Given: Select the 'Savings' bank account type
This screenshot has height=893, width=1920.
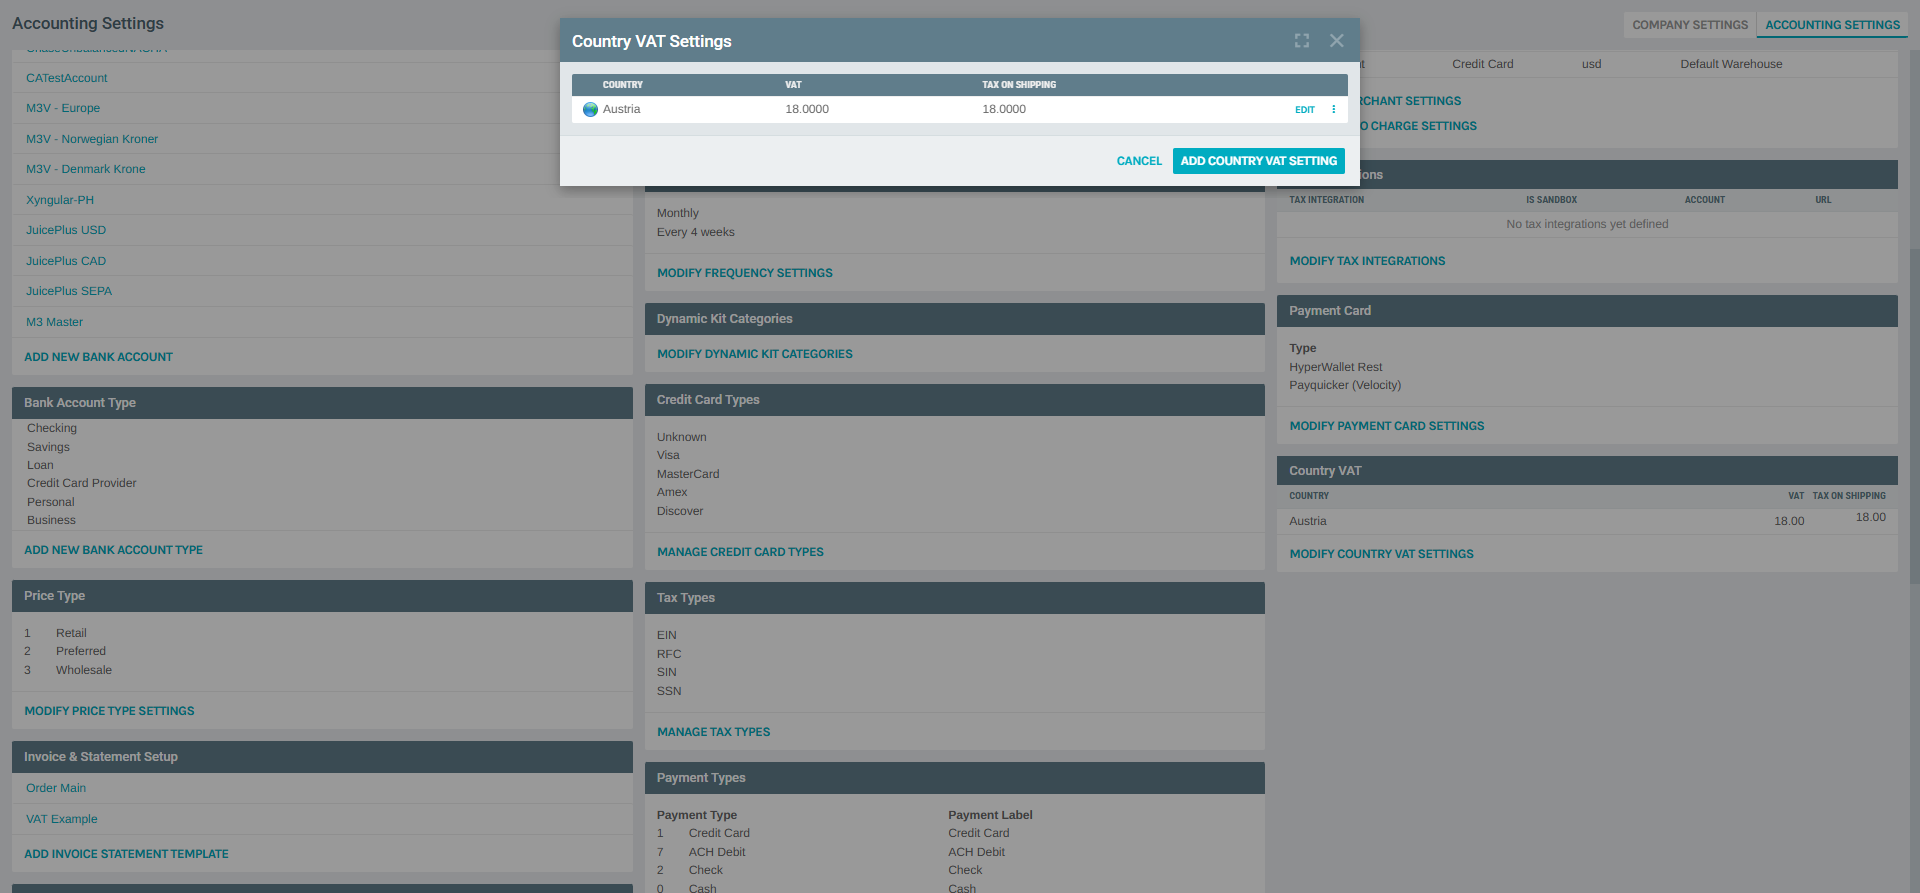Looking at the screenshot, I should coord(48,447).
